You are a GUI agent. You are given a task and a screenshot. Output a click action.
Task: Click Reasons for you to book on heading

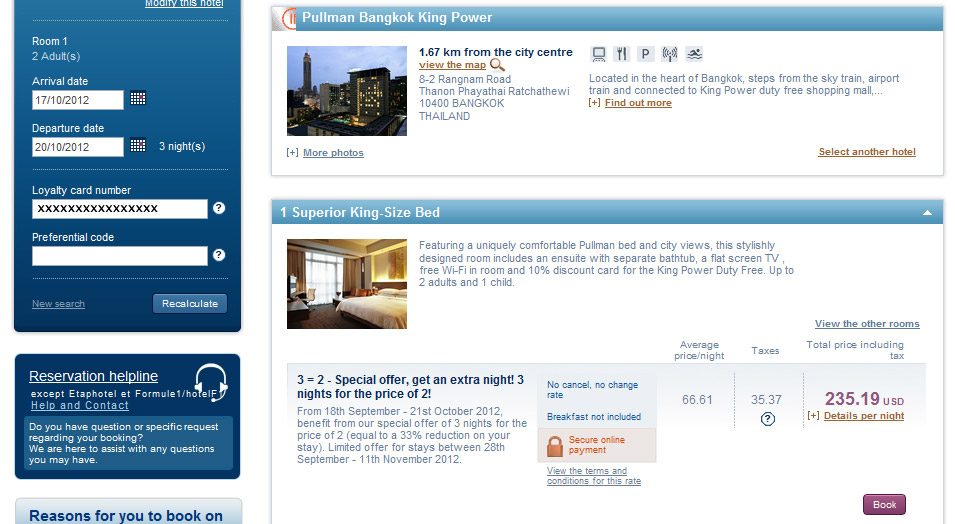(x=126, y=515)
